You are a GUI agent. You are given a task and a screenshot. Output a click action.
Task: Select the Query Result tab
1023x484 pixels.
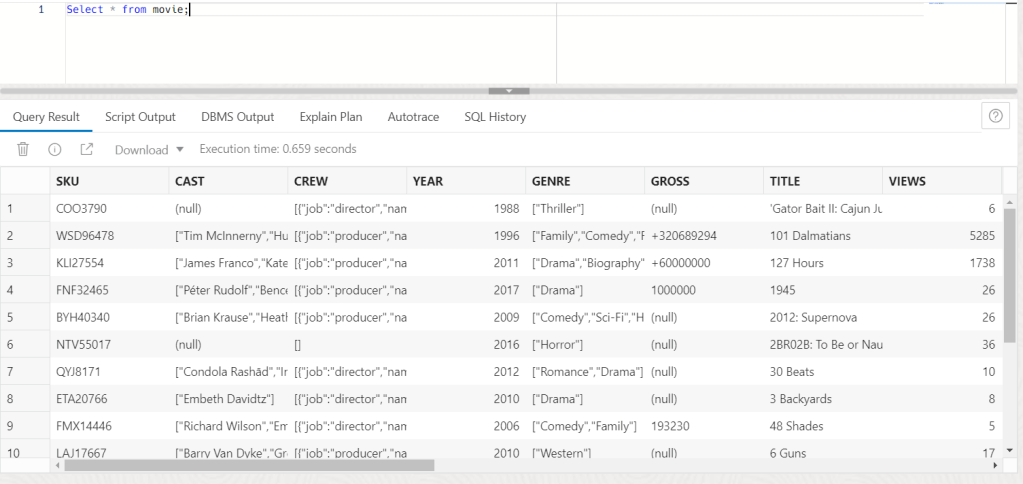click(x=46, y=117)
